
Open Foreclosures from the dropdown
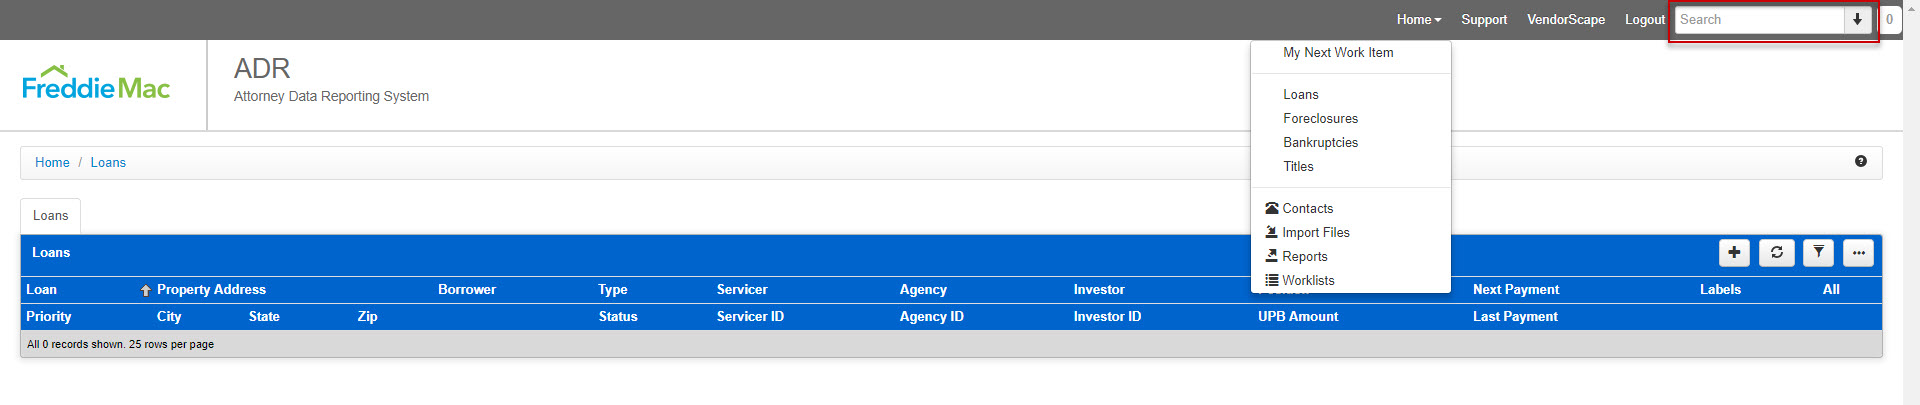[1320, 118]
